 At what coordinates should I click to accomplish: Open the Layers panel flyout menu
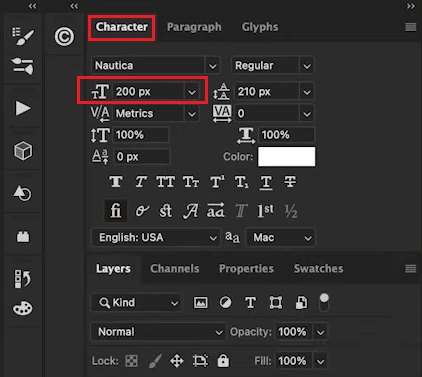tap(410, 269)
